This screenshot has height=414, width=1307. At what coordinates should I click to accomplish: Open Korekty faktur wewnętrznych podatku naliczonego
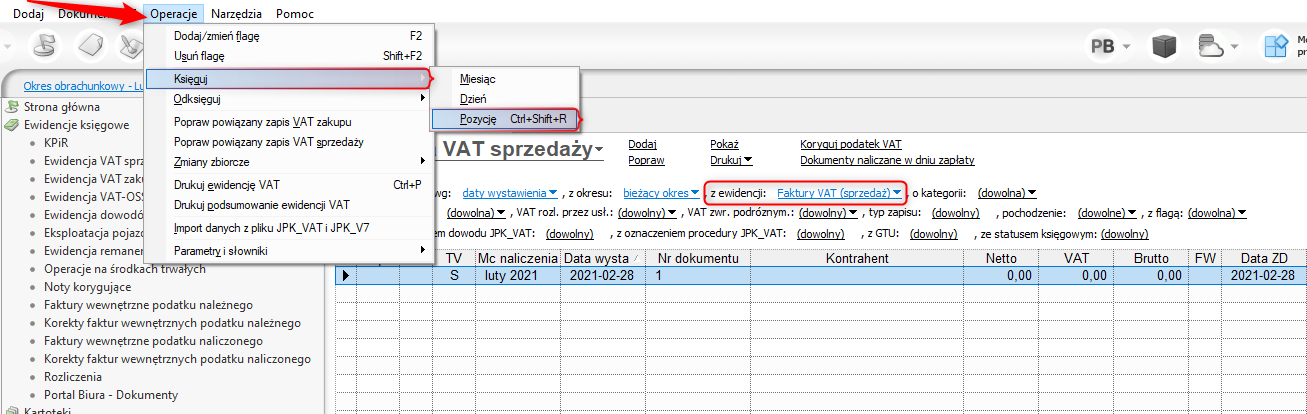coord(175,359)
